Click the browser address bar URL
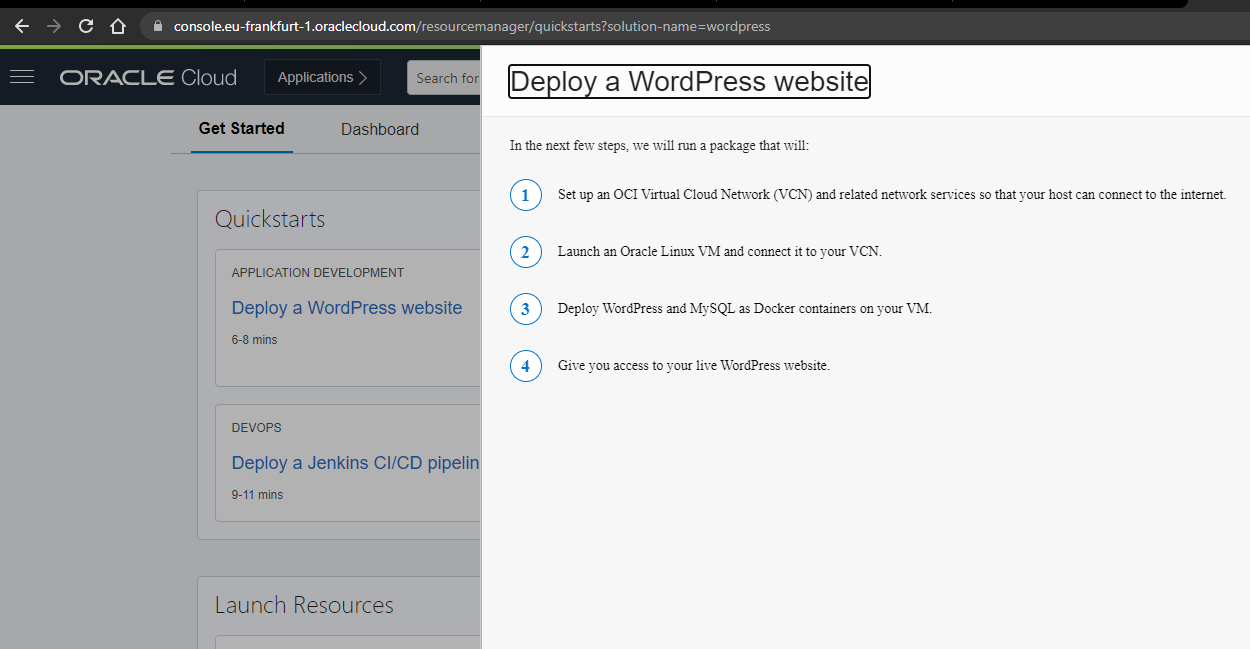The height and width of the screenshot is (649, 1250). tap(472, 26)
